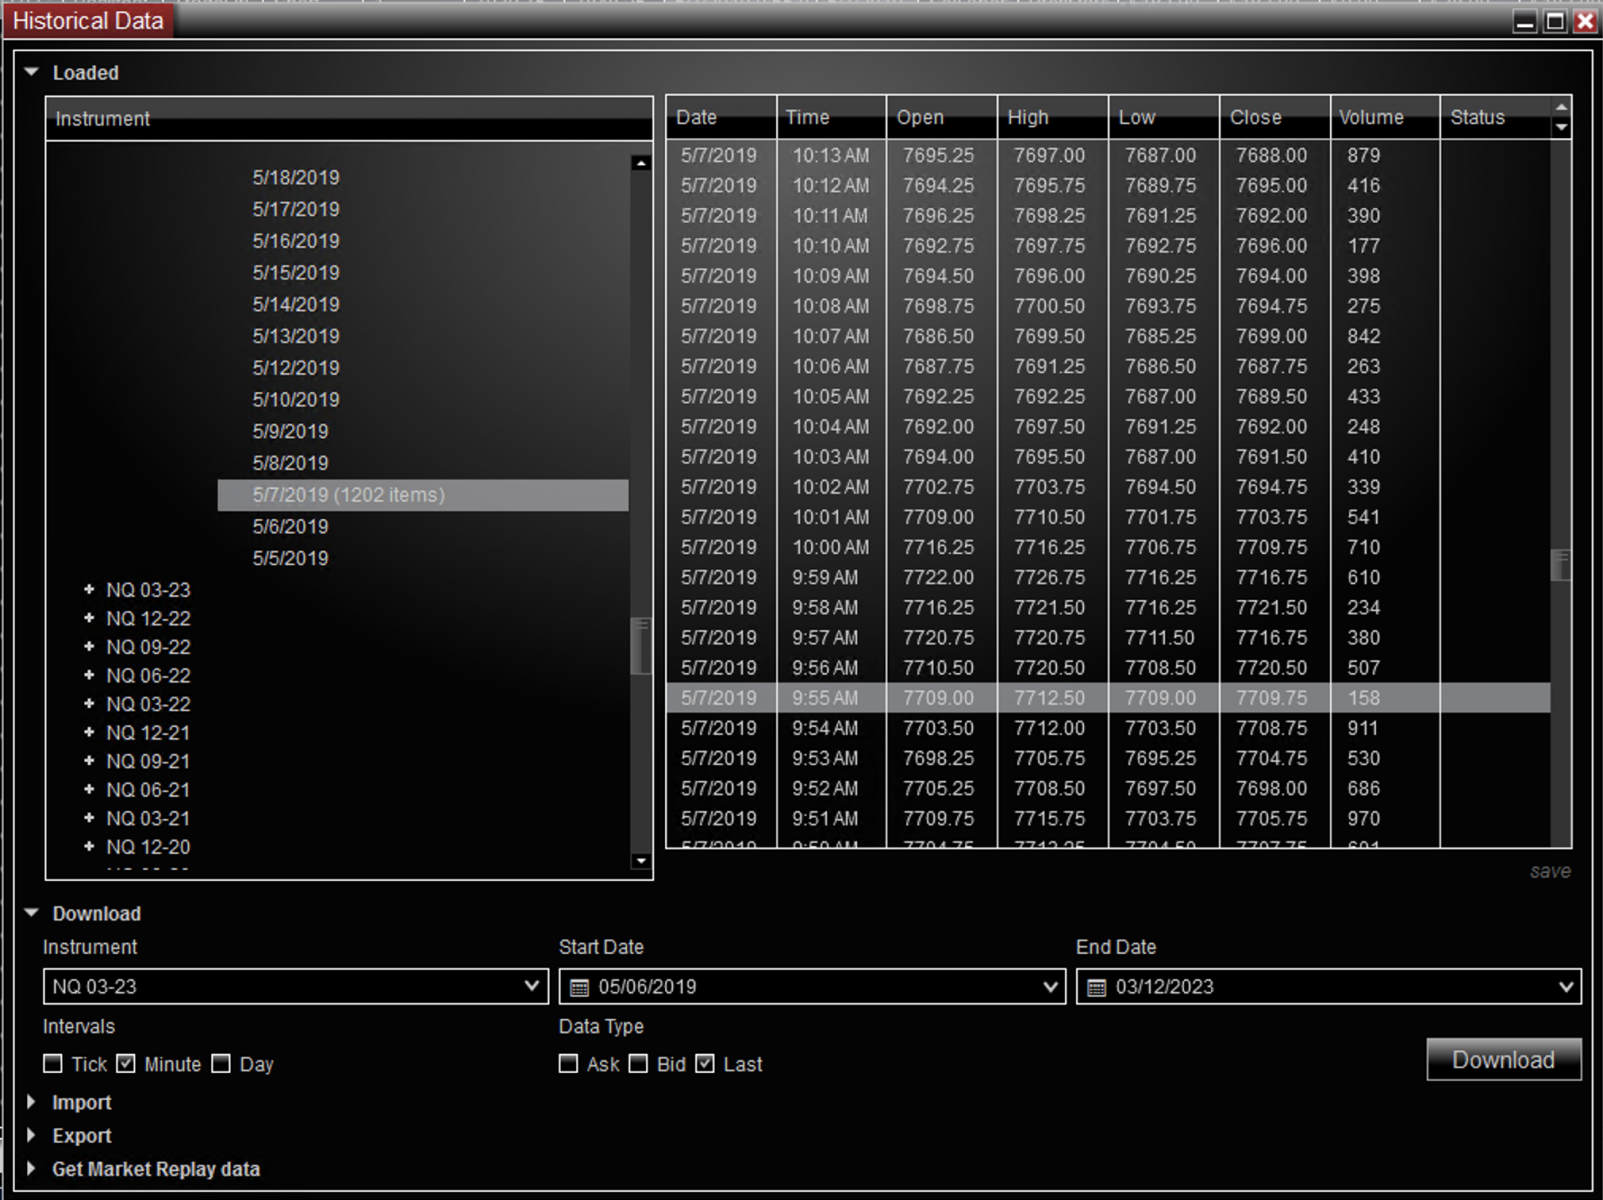Expand the NQ 09-21 tree node
The height and width of the screenshot is (1200, 1603).
pos(89,760)
